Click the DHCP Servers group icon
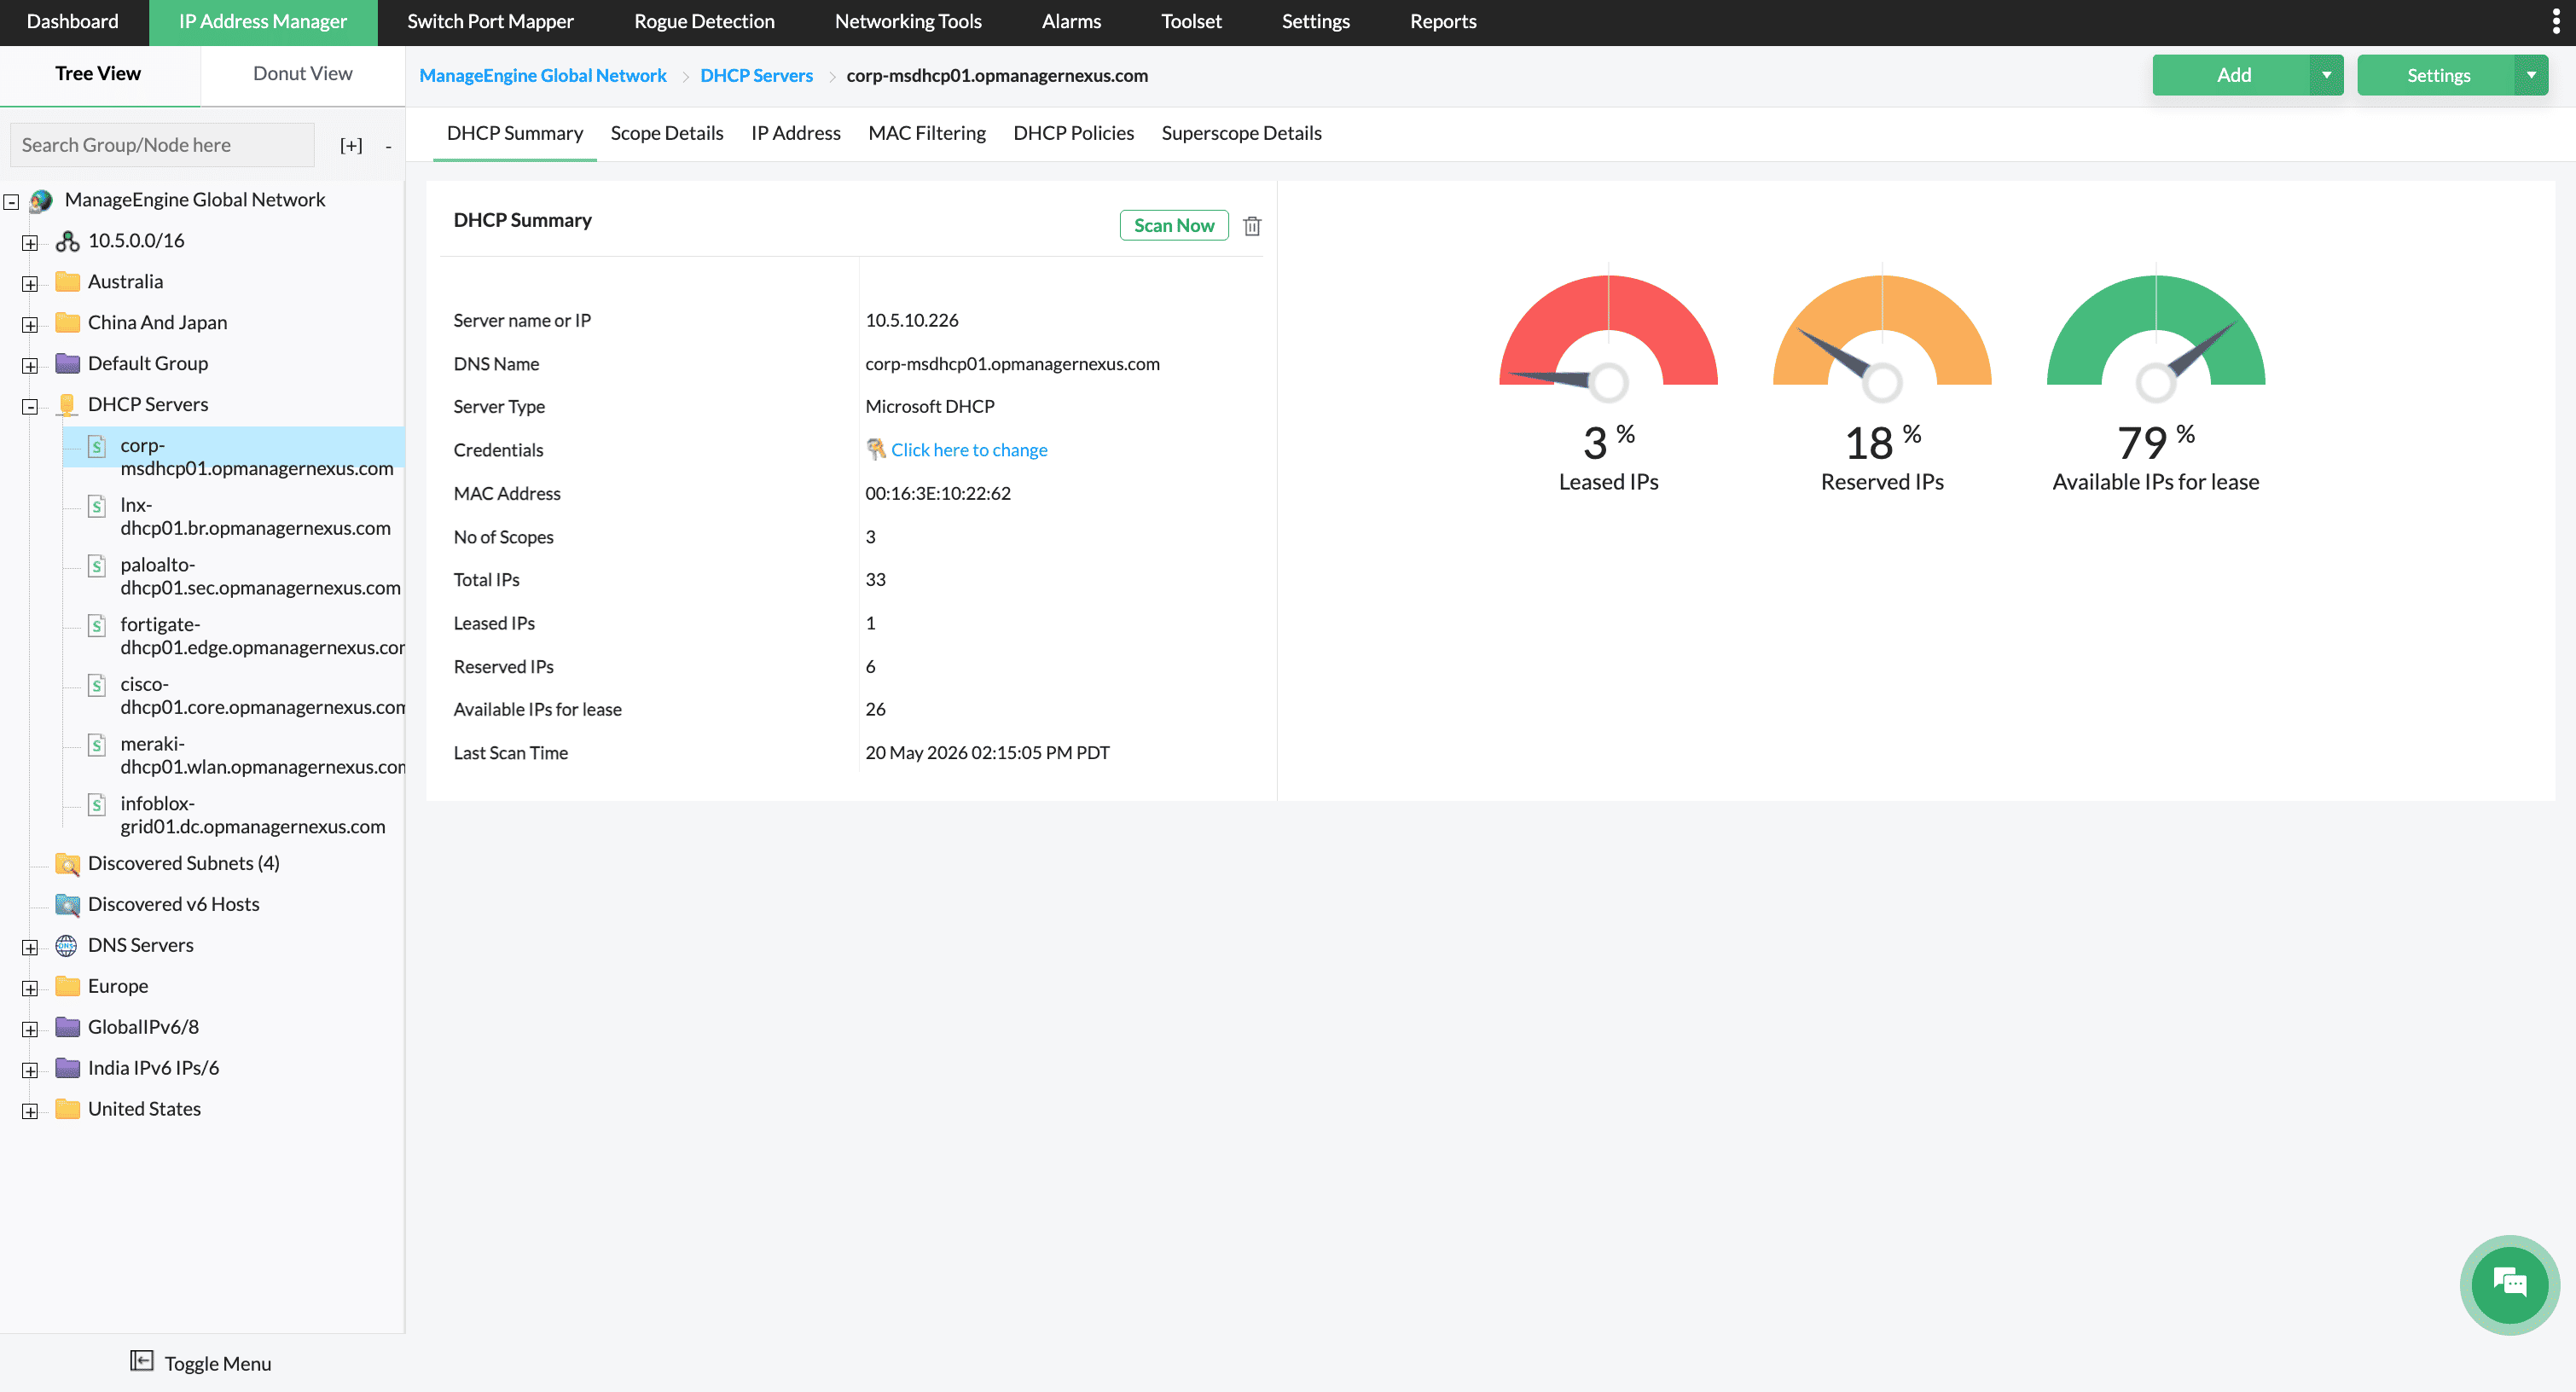Viewport: 2576px width, 1392px height. point(67,405)
